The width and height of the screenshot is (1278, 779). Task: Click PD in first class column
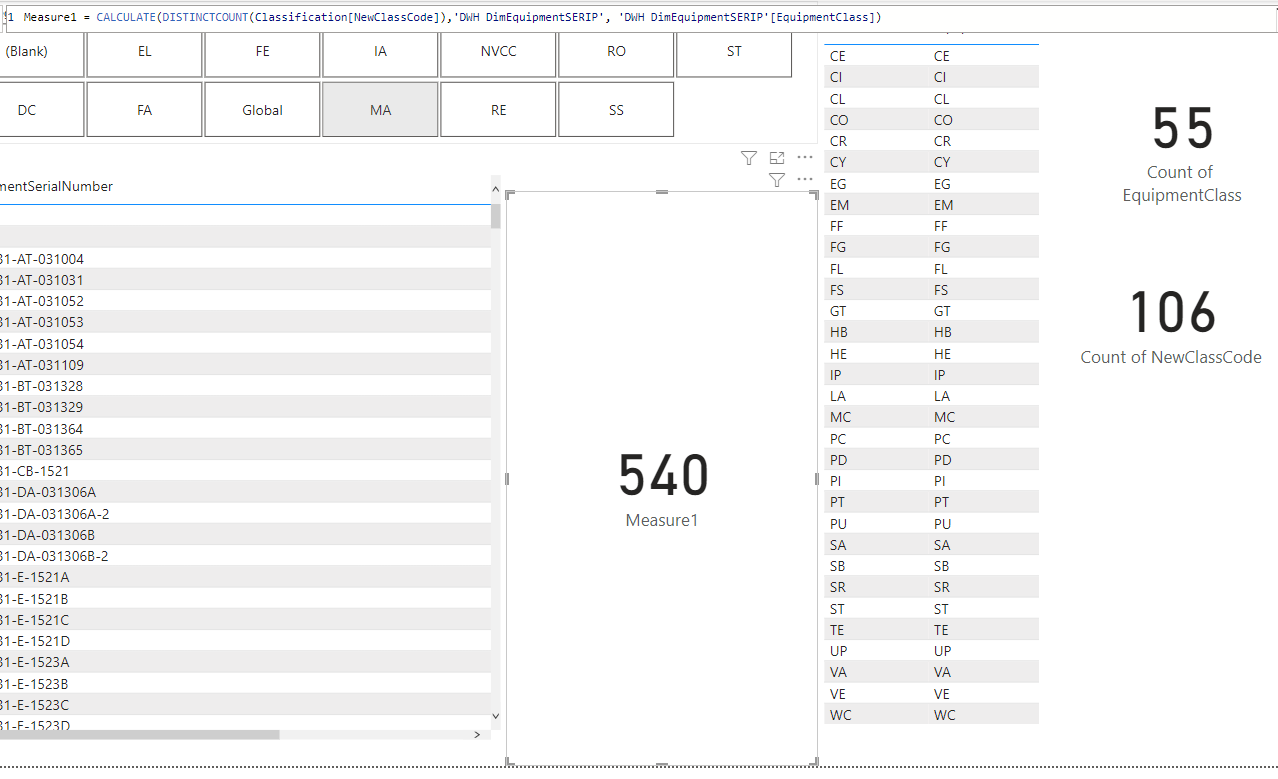(839, 460)
